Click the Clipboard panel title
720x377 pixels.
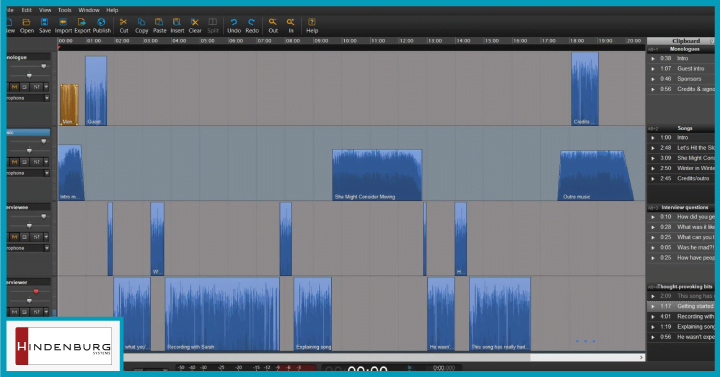pos(686,41)
